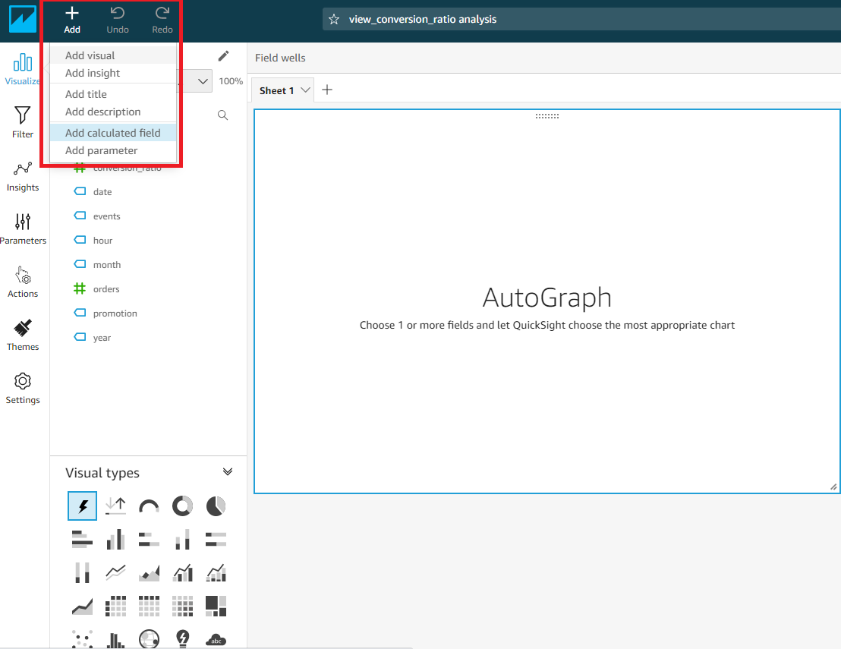The height and width of the screenshot is (649, 841).
Task: Select the Pie chart visual type
Action: coord(216,506)
